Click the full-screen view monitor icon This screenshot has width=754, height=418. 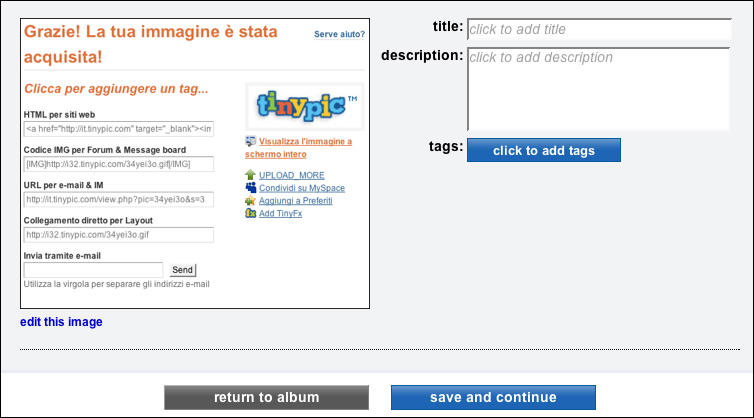[250, 141]
